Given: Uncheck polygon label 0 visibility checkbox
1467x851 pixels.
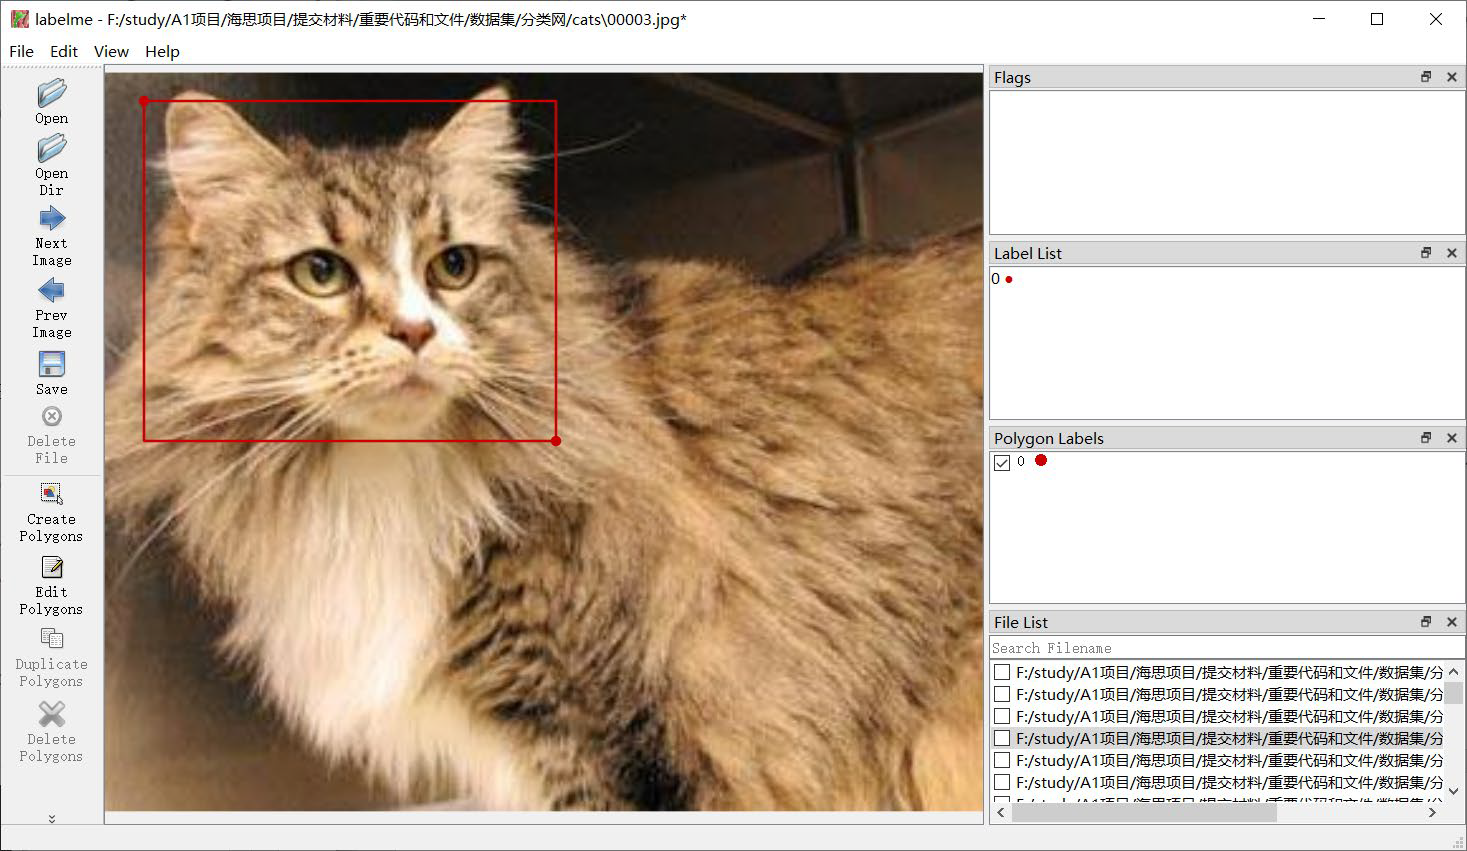Looking at the screenshot, I should tap(1002, 462).
